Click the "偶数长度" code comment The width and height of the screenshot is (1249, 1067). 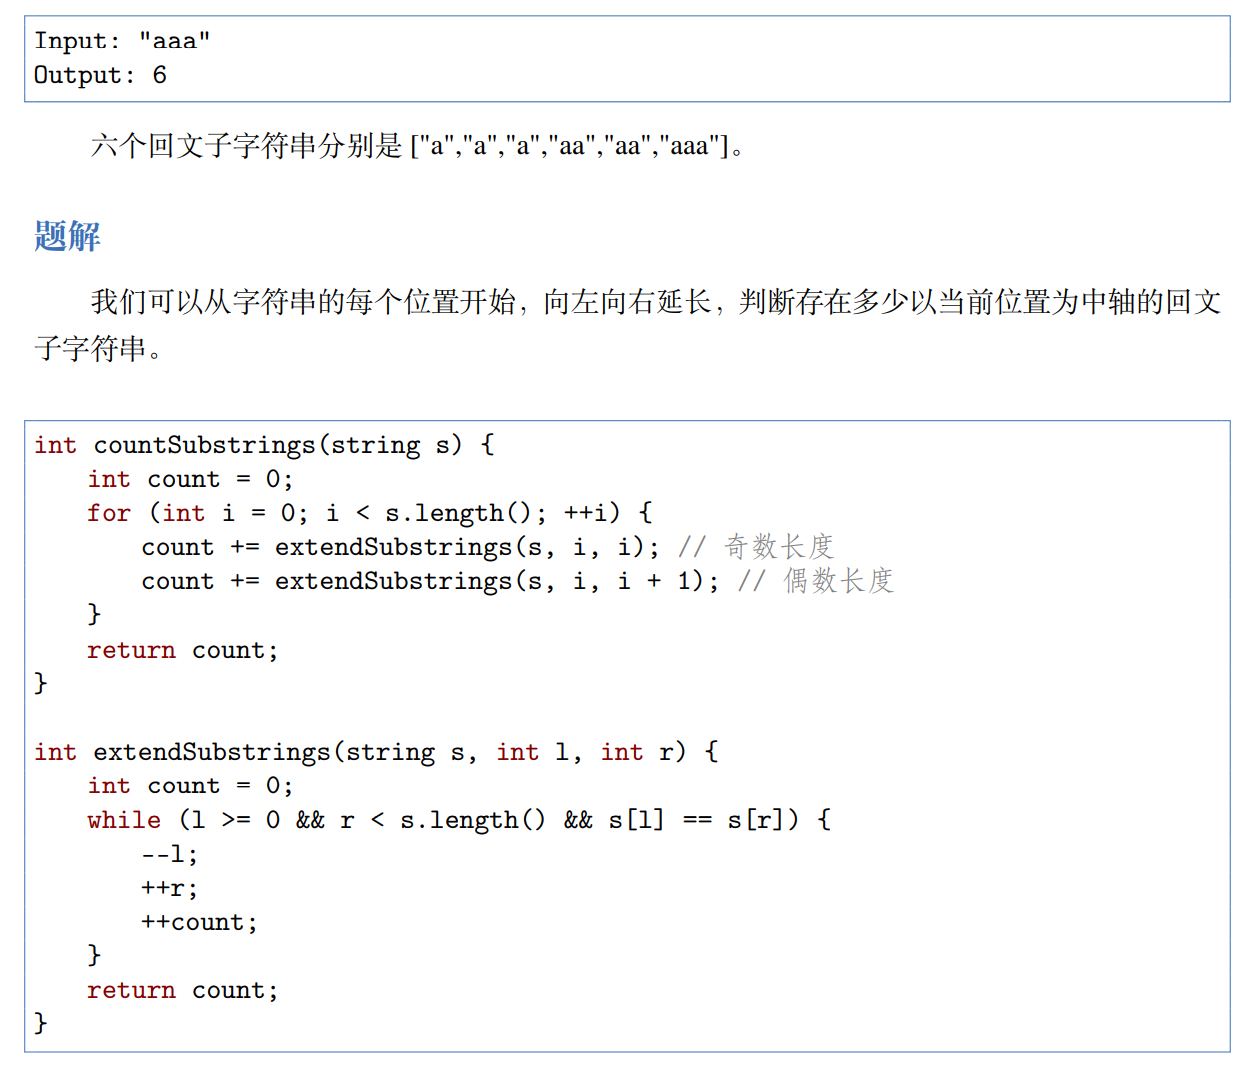coord(837,581)
